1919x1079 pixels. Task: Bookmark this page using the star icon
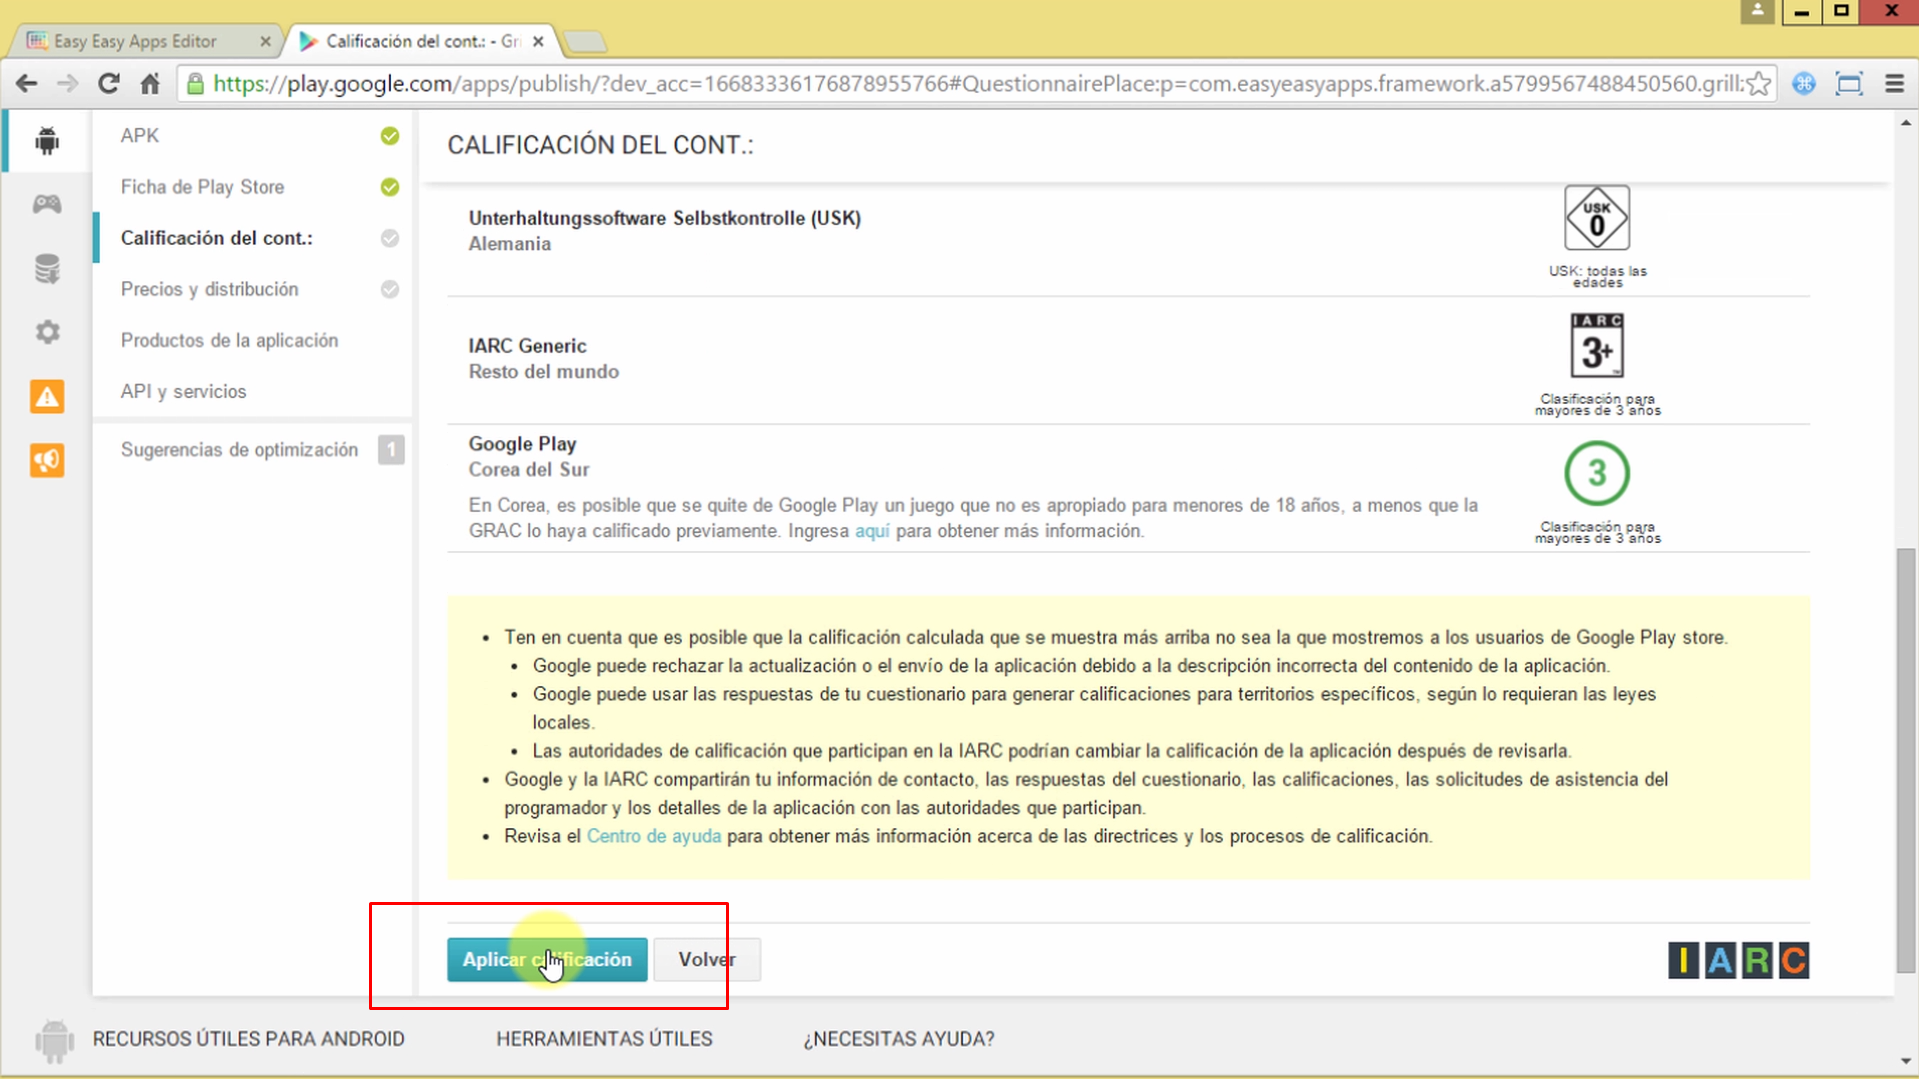click(x=1757, y=84)
